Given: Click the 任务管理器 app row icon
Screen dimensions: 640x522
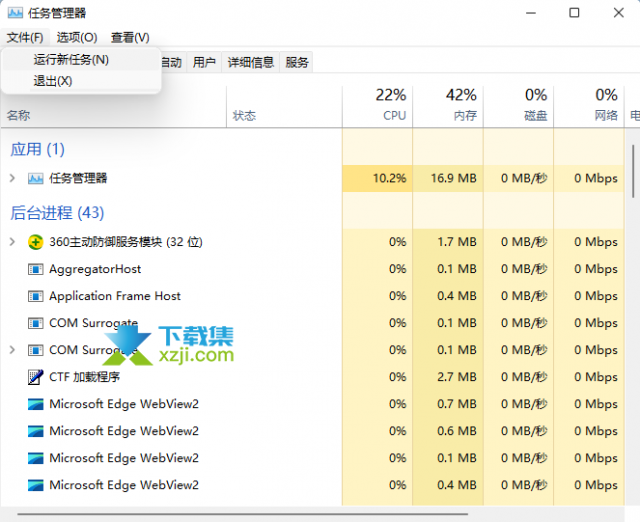Looking at the screenshot, I should tap(36, 178).
